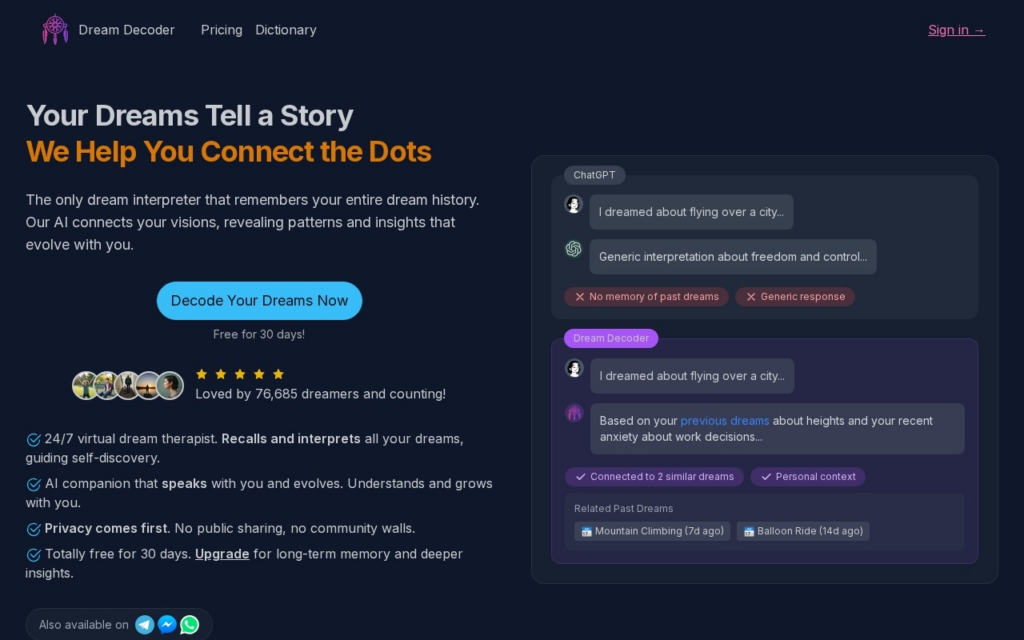Click the group of dreamer profile photos
This screenshot has height=640, width=1024.
tap(128, 385)
